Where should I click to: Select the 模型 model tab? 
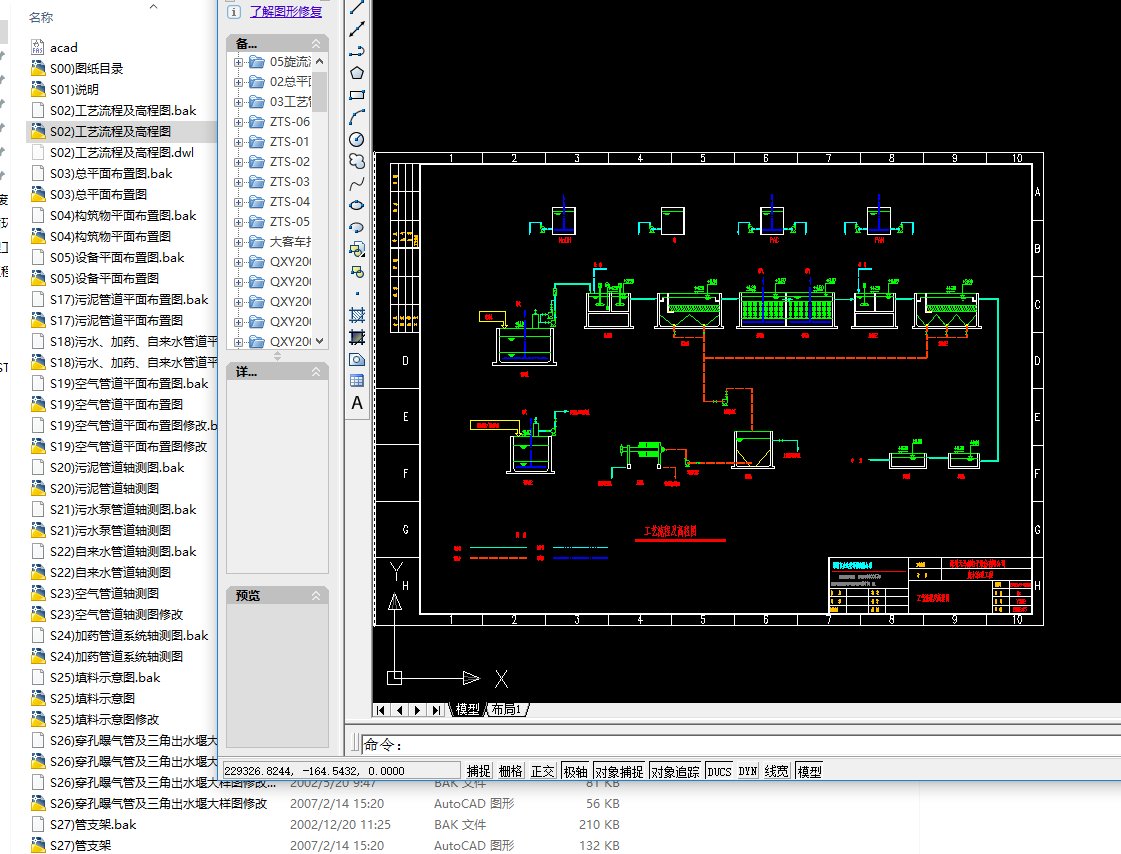467,709
